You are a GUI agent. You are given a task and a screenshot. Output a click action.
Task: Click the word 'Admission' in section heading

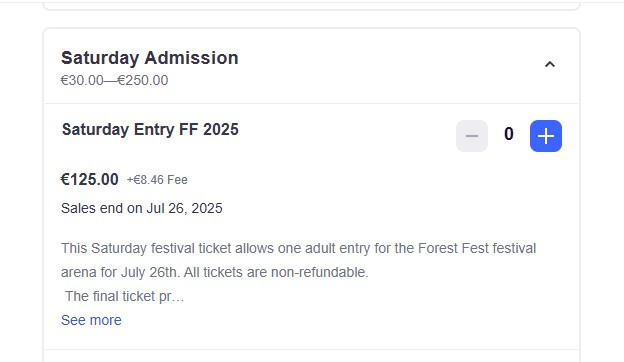pyautogui.click(x=191, y=58)
